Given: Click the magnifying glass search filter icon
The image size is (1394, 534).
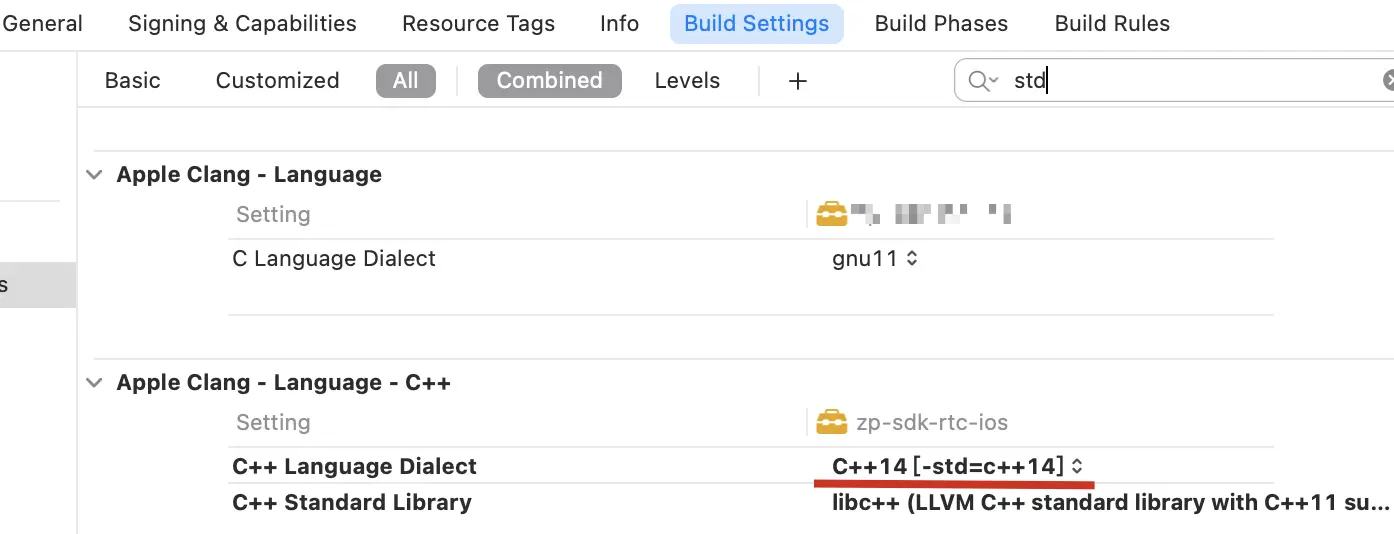Looking at the screenshot, I should click(983, 81).
